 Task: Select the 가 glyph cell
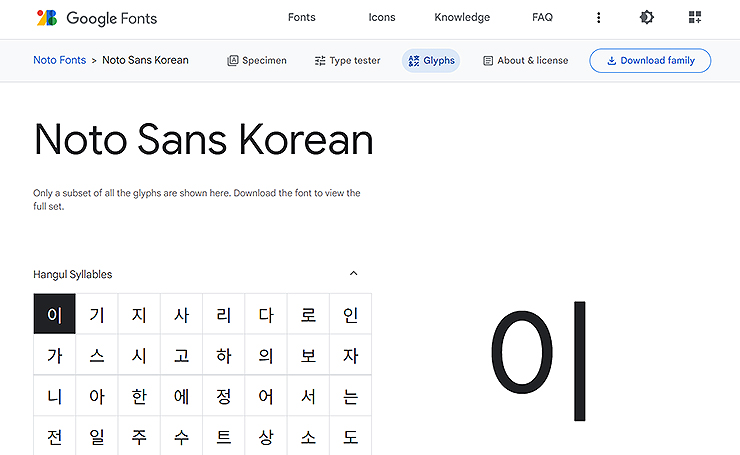click(x=54, y=355)
